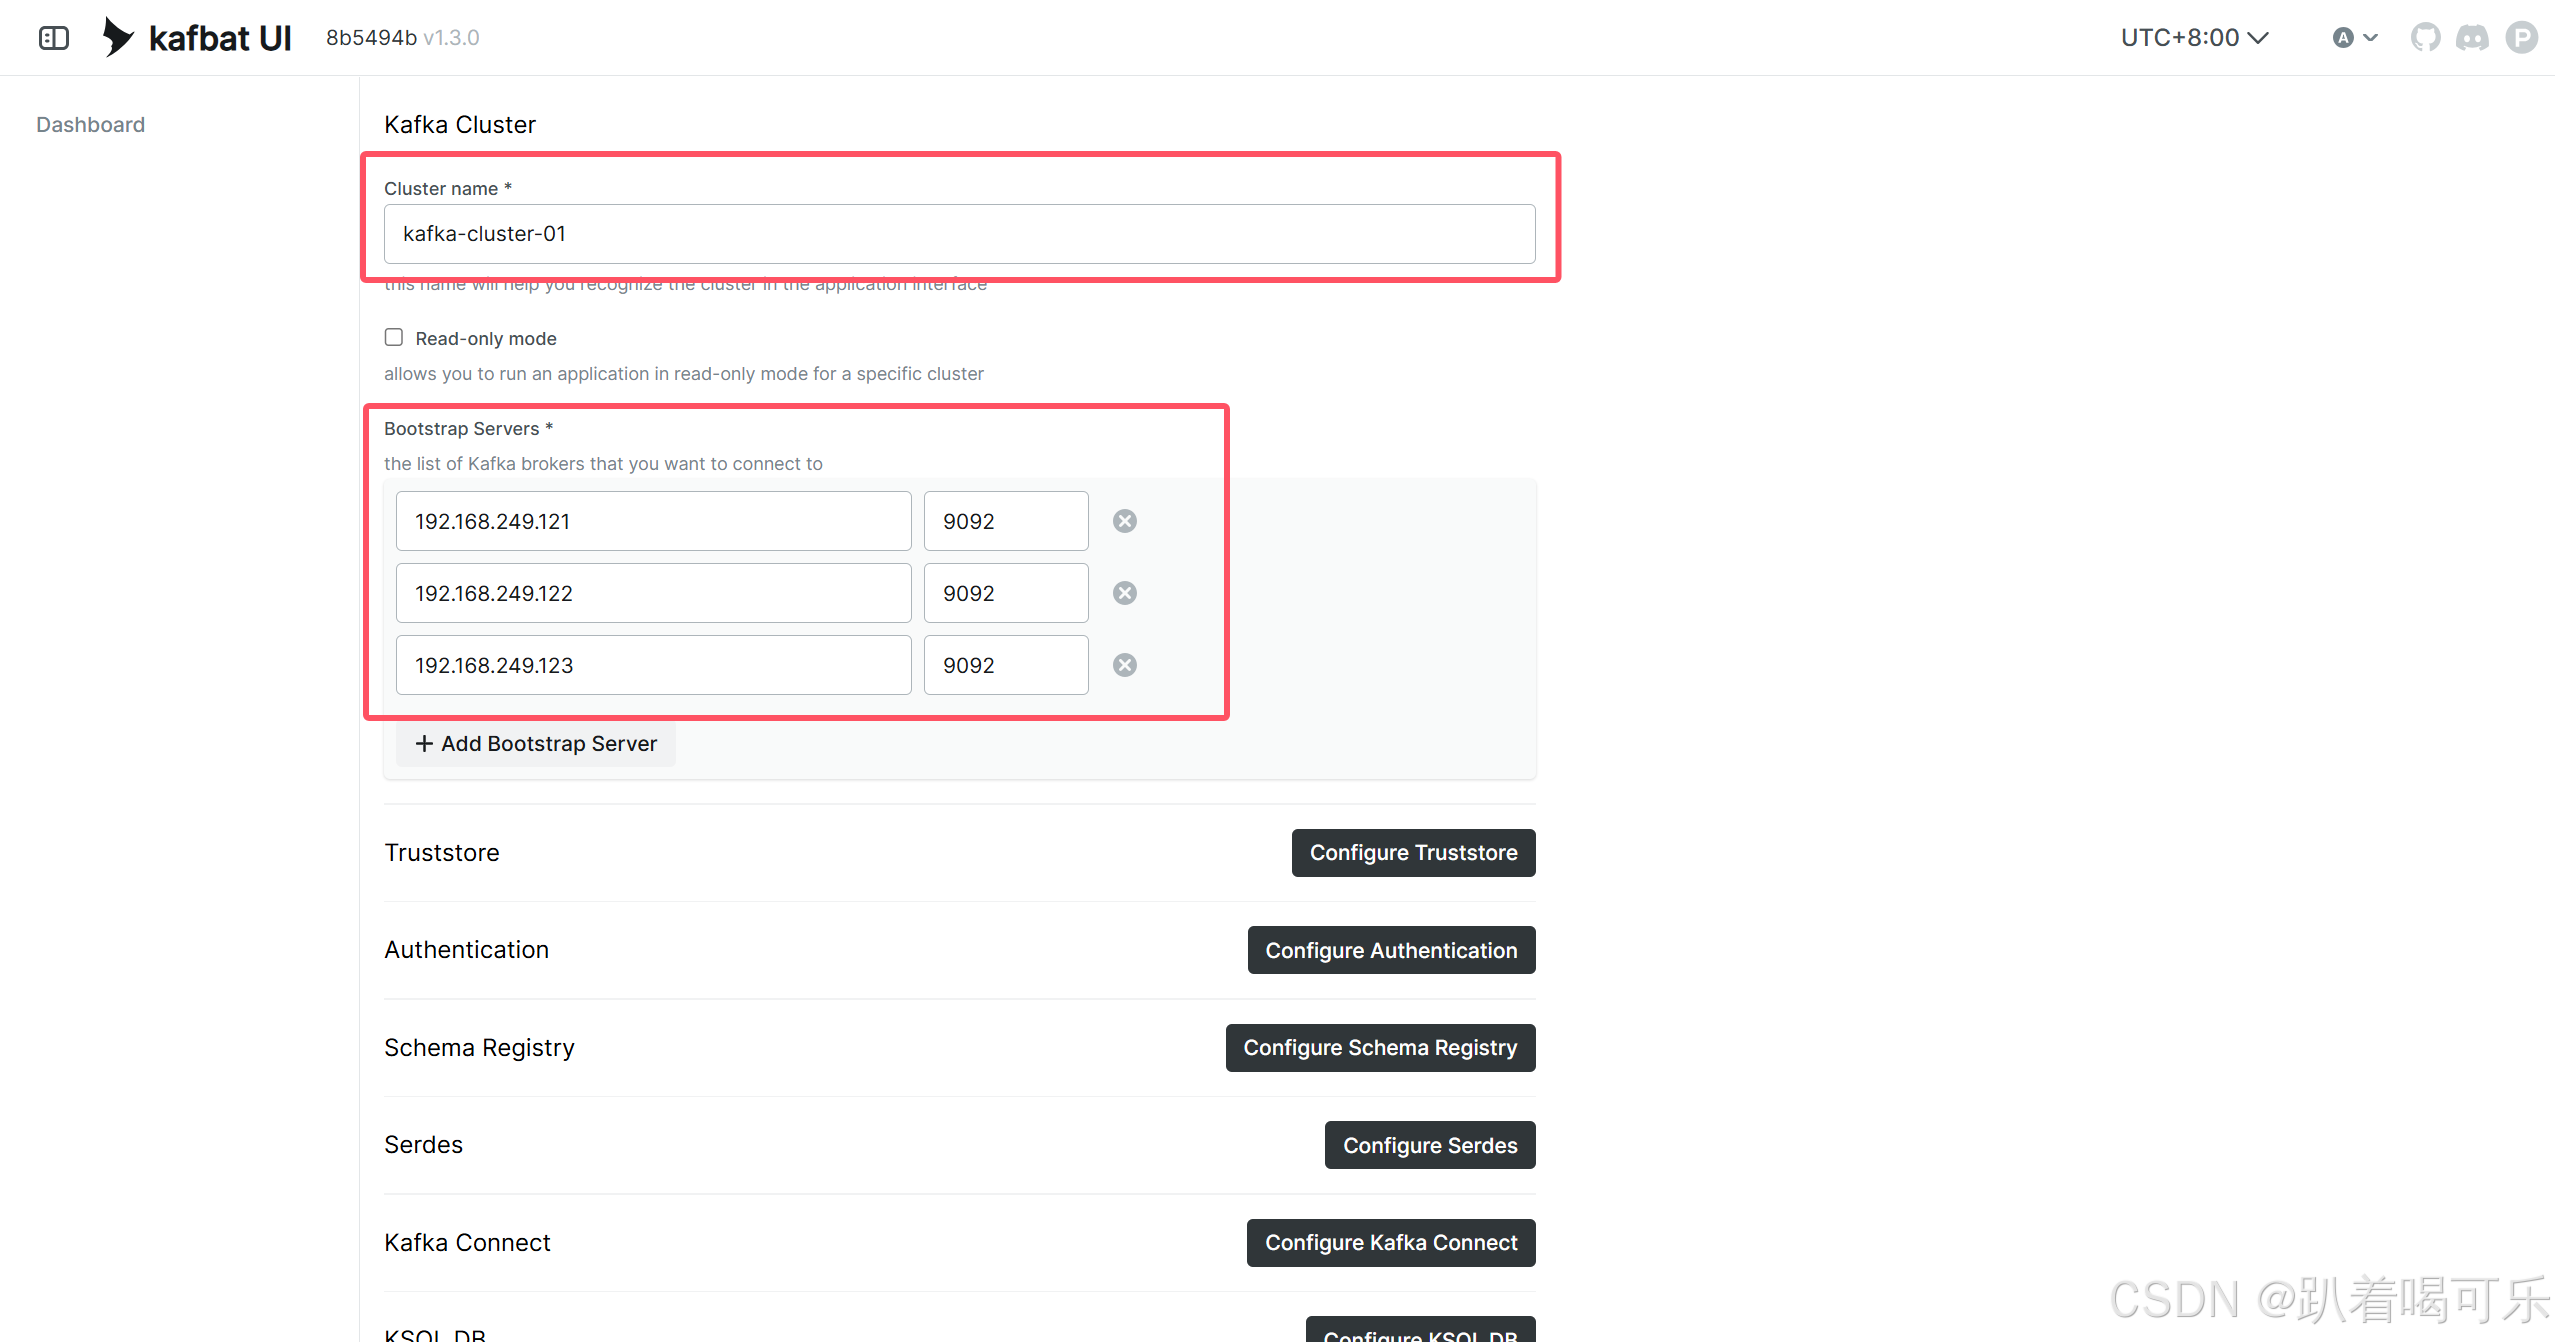Click Configure Kafka Connect button
Viewport: 2555px width, 1342px height.
point(1391,1243)
